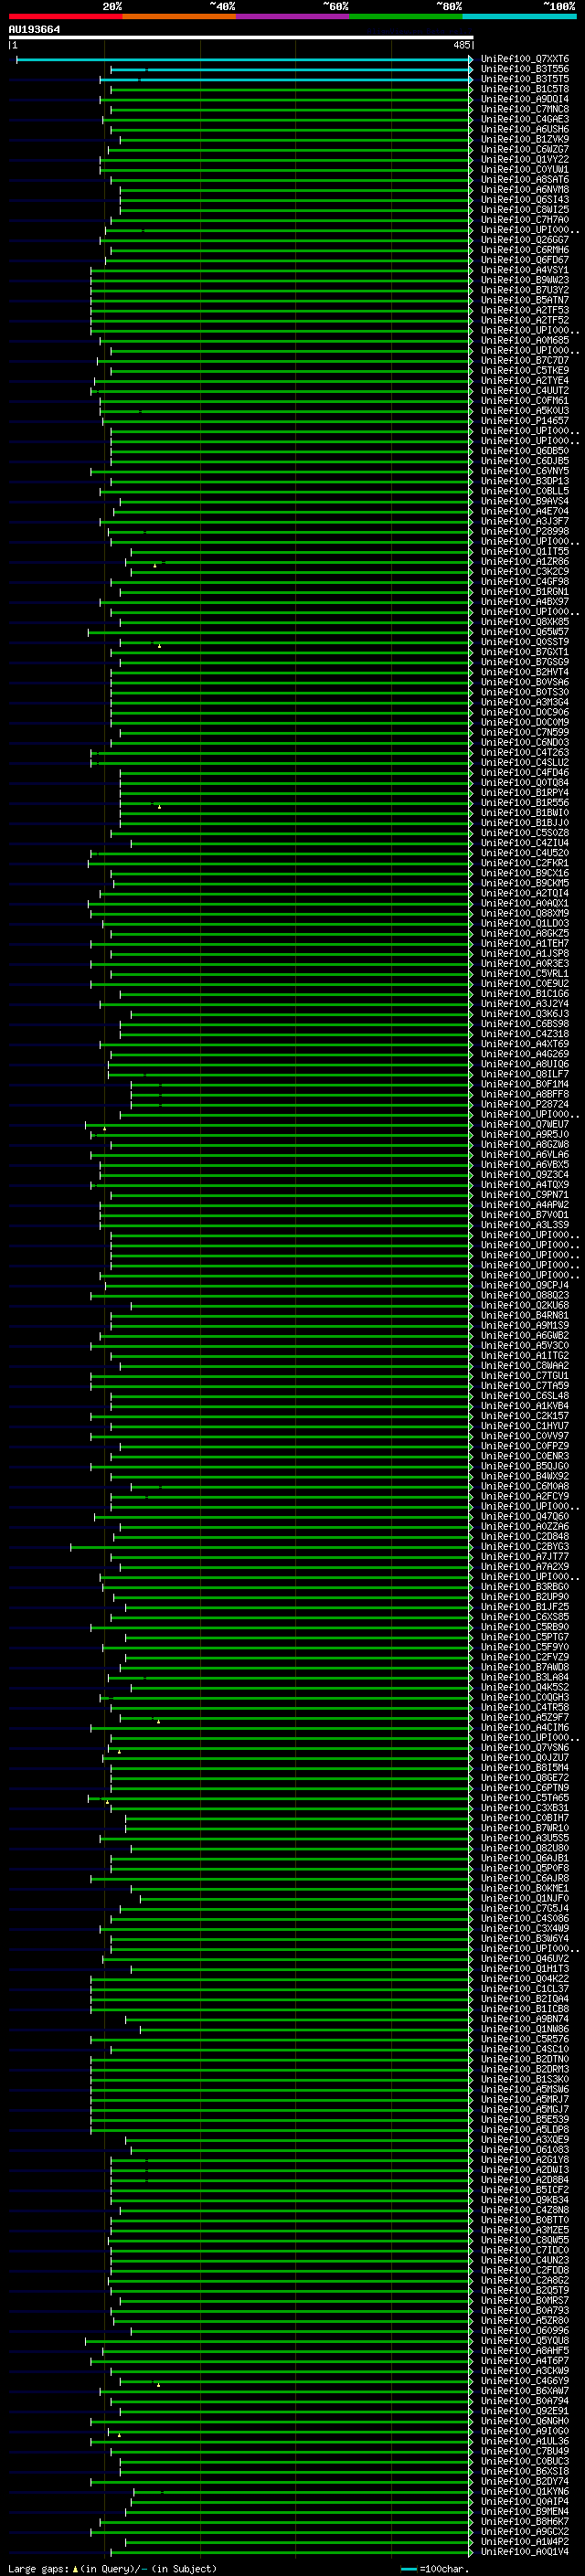Viewport: 585px width, 2576px height.
Task: Click the UniRef100_C4GAE3 label
Action: 525,120
